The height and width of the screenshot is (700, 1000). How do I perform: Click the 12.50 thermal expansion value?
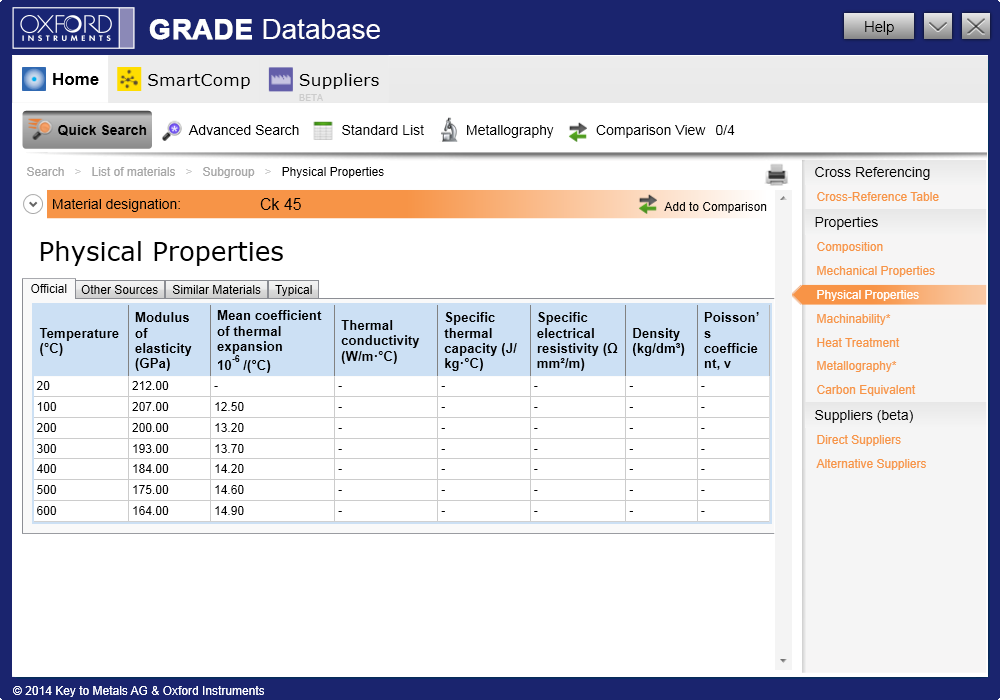tap(229, 407)
